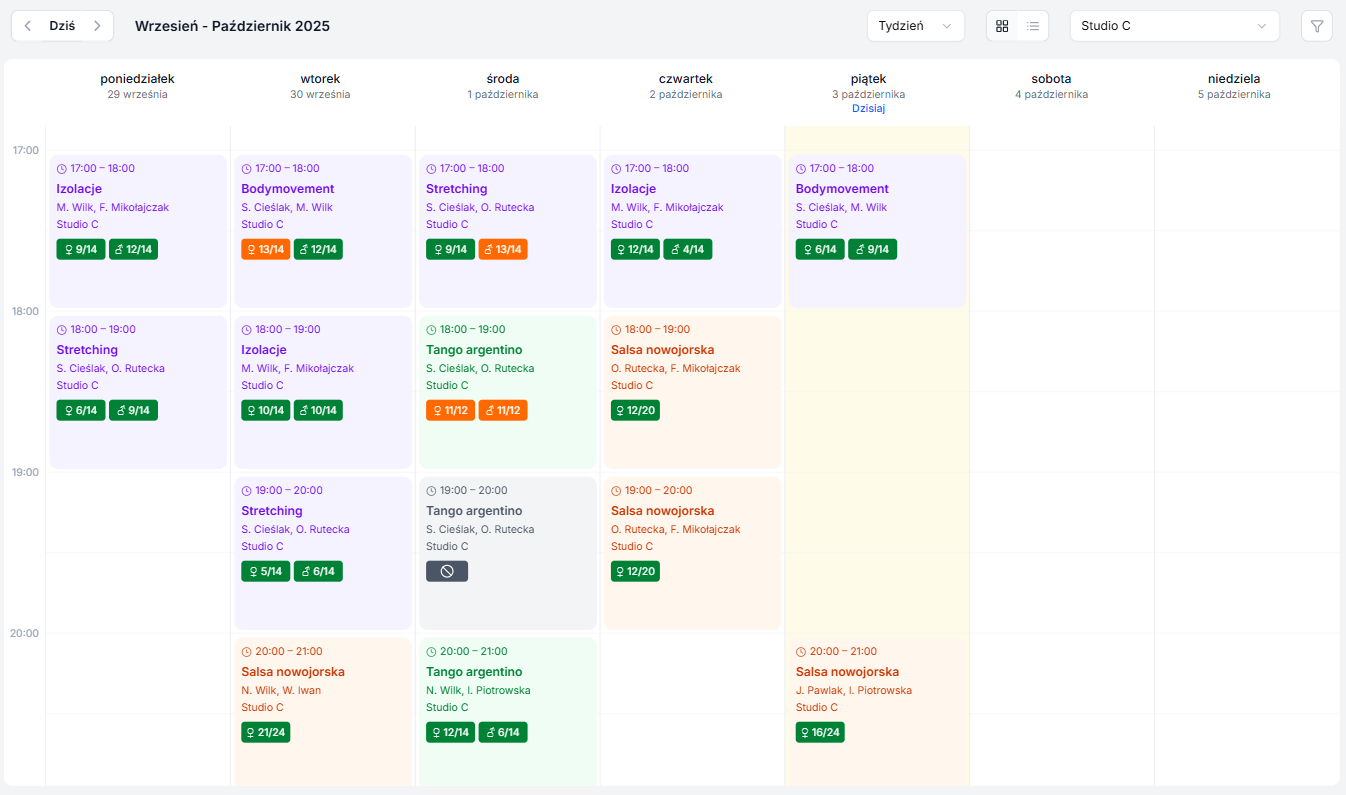This screenshot has height=795, width=1346.
Task: Click 16/24 badge on Friday Salsa nowojorska
Action: [x=820, y=732]
